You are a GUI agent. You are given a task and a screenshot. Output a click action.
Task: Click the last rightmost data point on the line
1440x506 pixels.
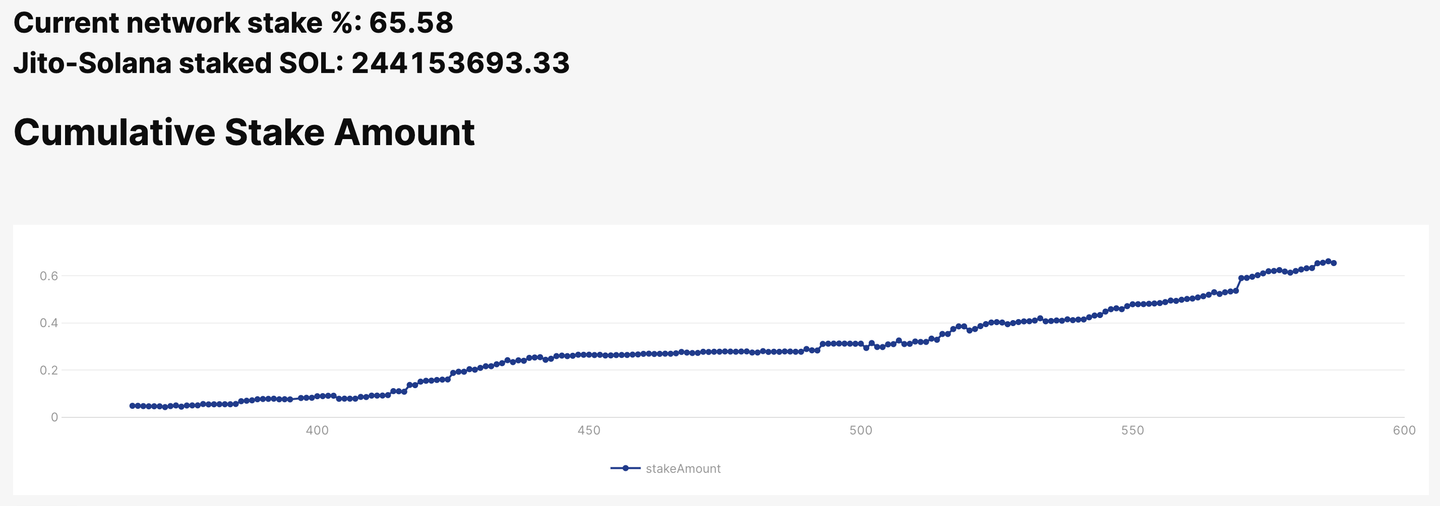click(1334, 263)
